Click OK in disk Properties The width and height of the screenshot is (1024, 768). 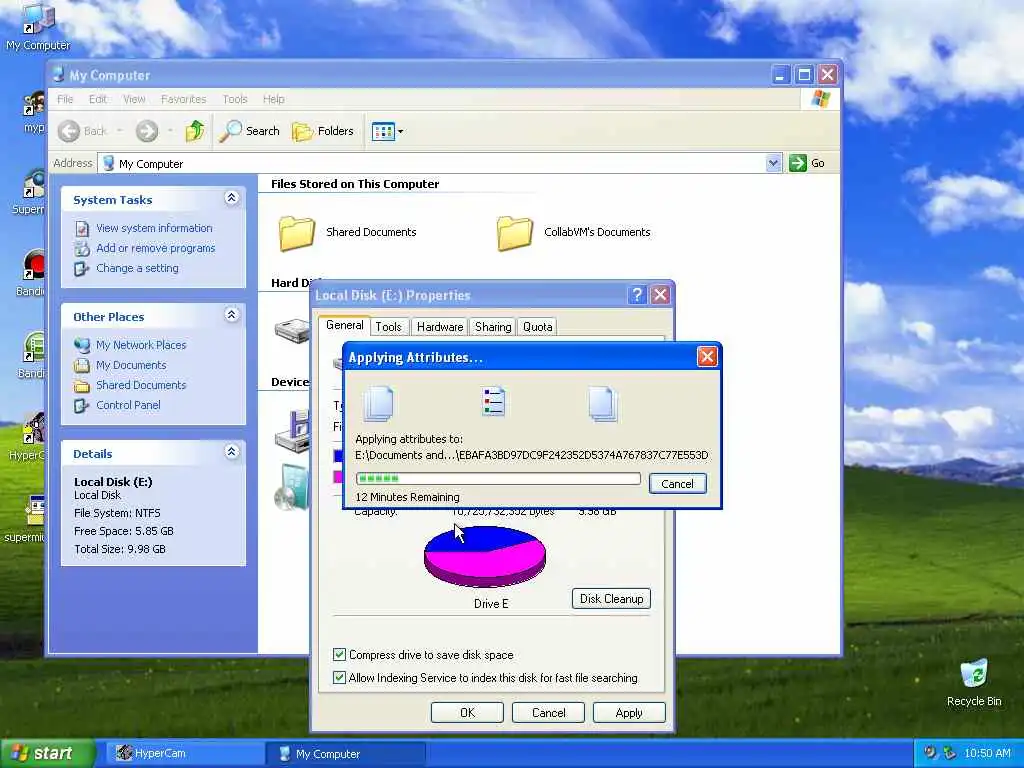(467, 712)
